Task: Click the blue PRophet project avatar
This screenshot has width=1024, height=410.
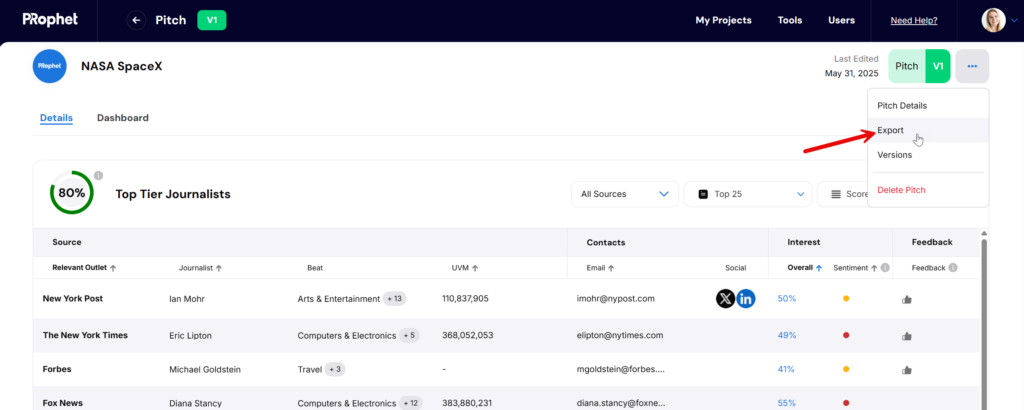Action: pyautogui.click(x=50, y=66)
